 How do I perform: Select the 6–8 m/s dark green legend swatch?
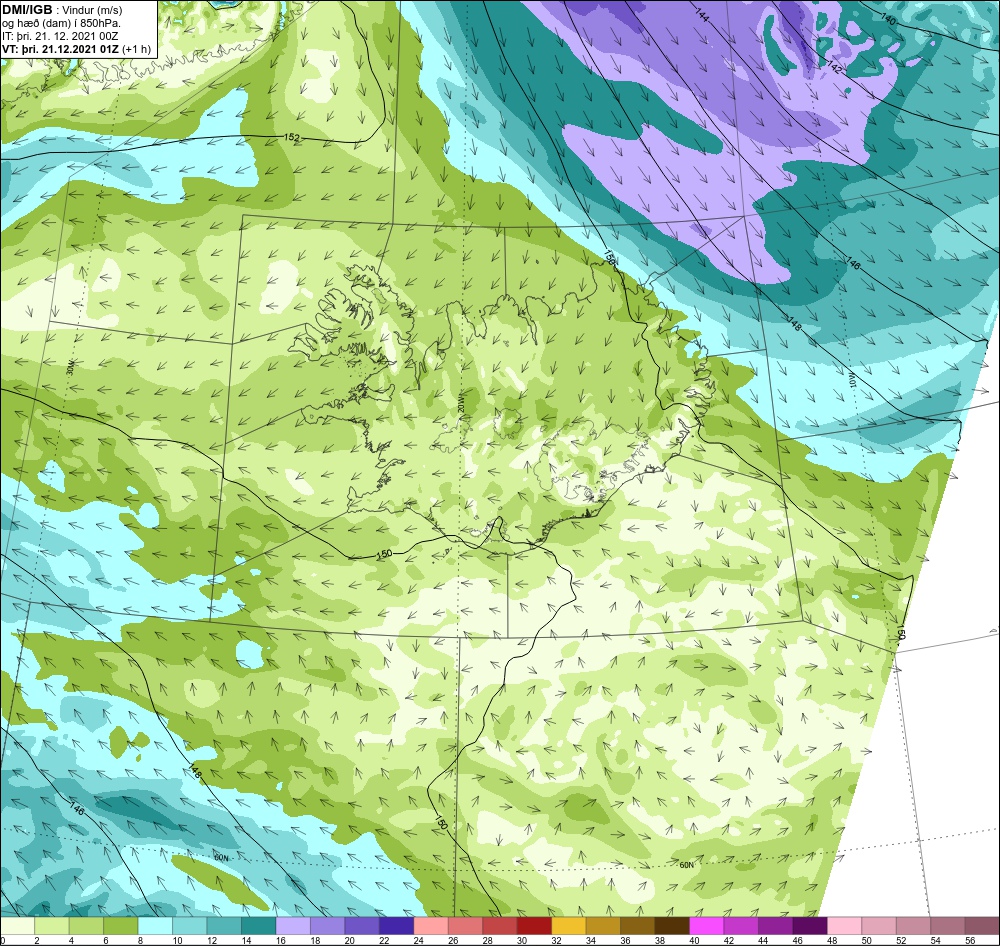(121, 926)
